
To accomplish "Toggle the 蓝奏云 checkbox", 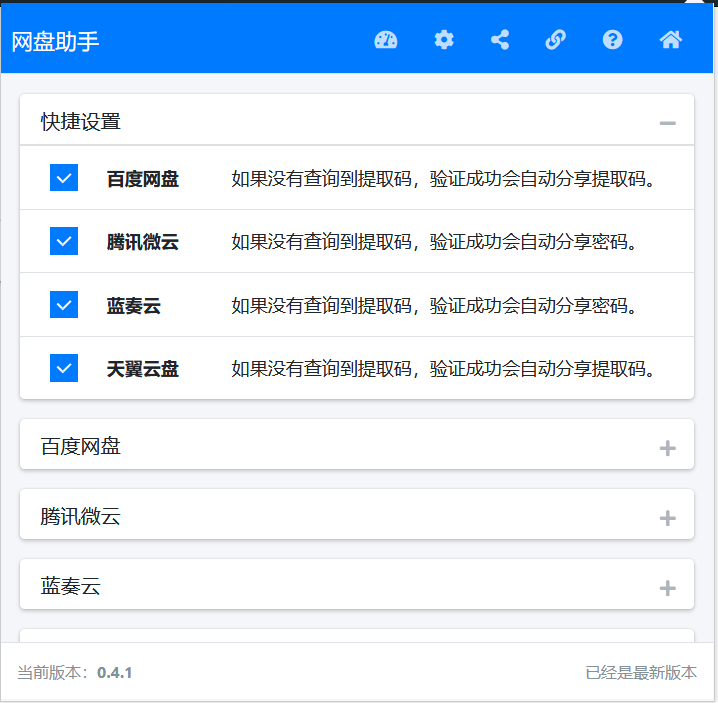I will [64, 305].
